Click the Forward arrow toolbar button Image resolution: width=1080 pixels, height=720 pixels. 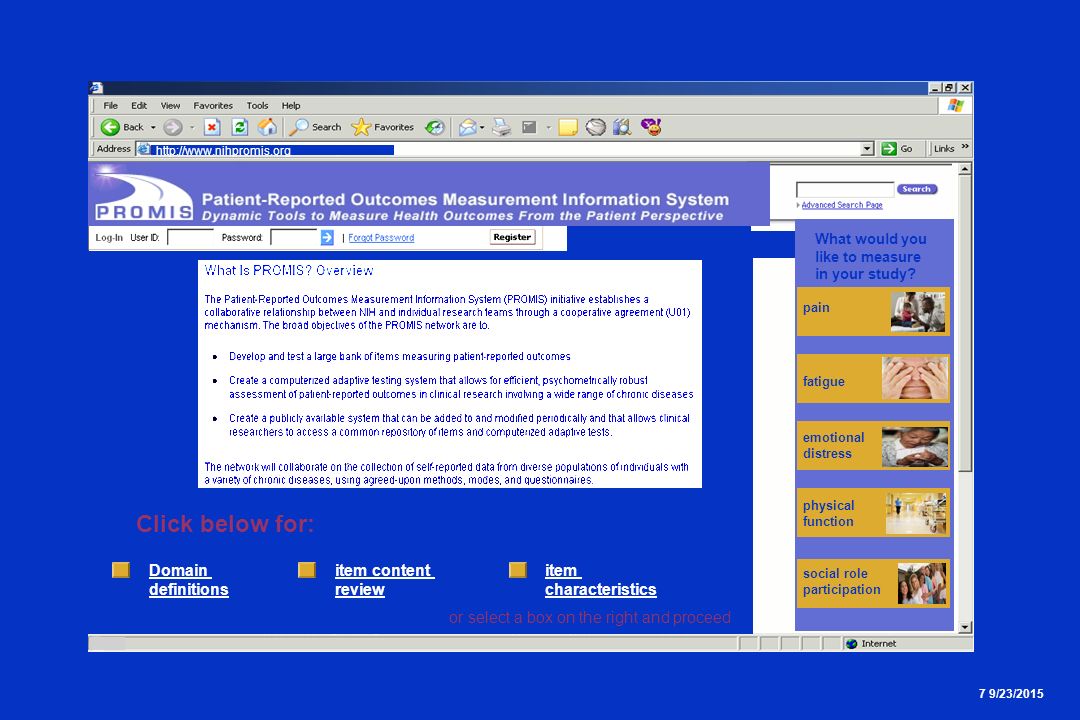(173, 127)
